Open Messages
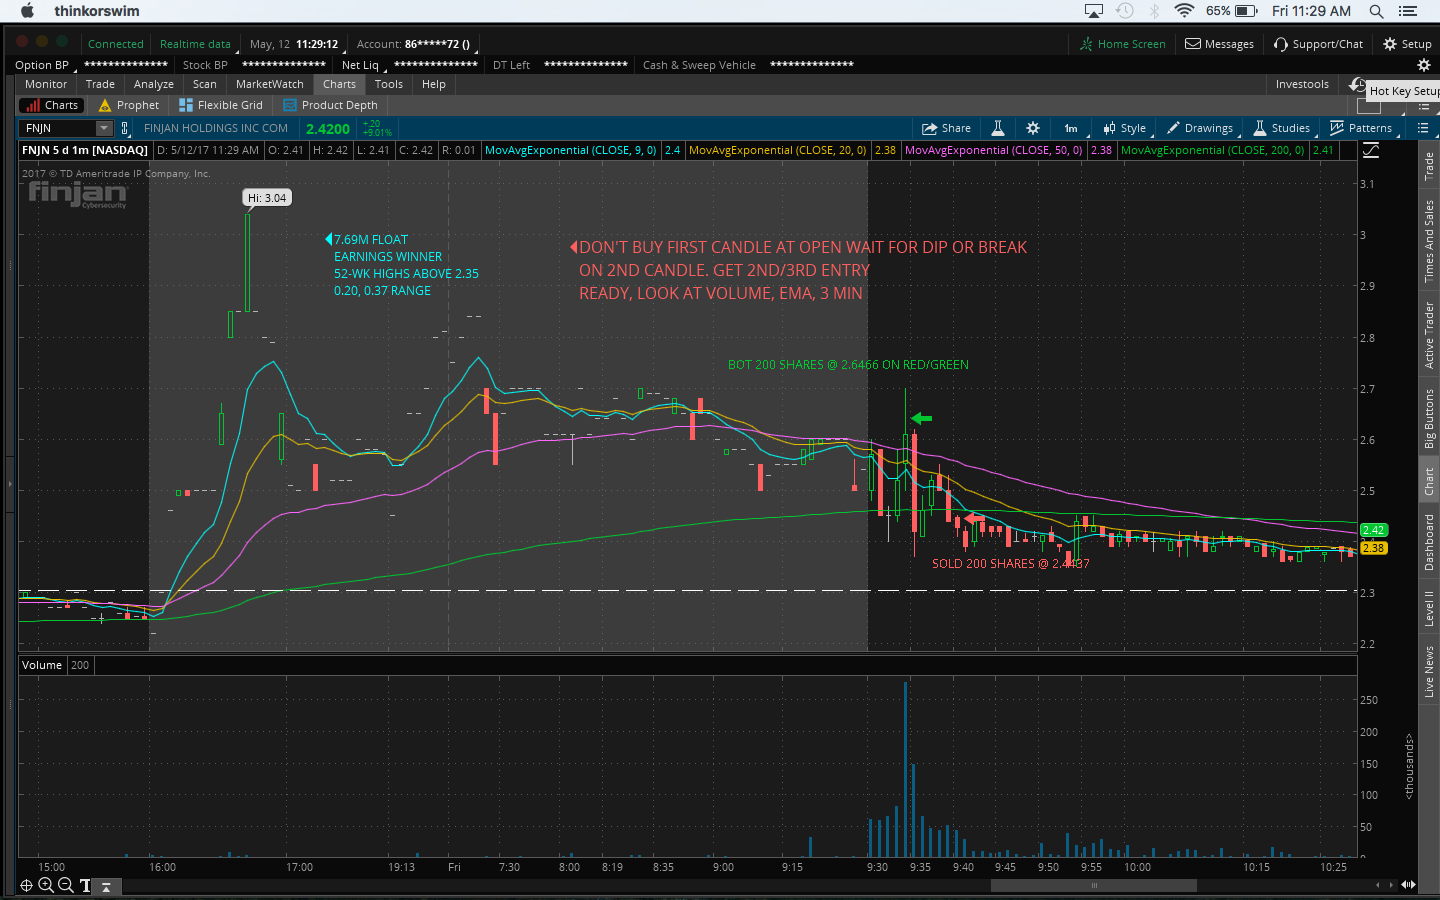Image resolution: width=1440 pixels, height=900 pixels. (1220, 44)
